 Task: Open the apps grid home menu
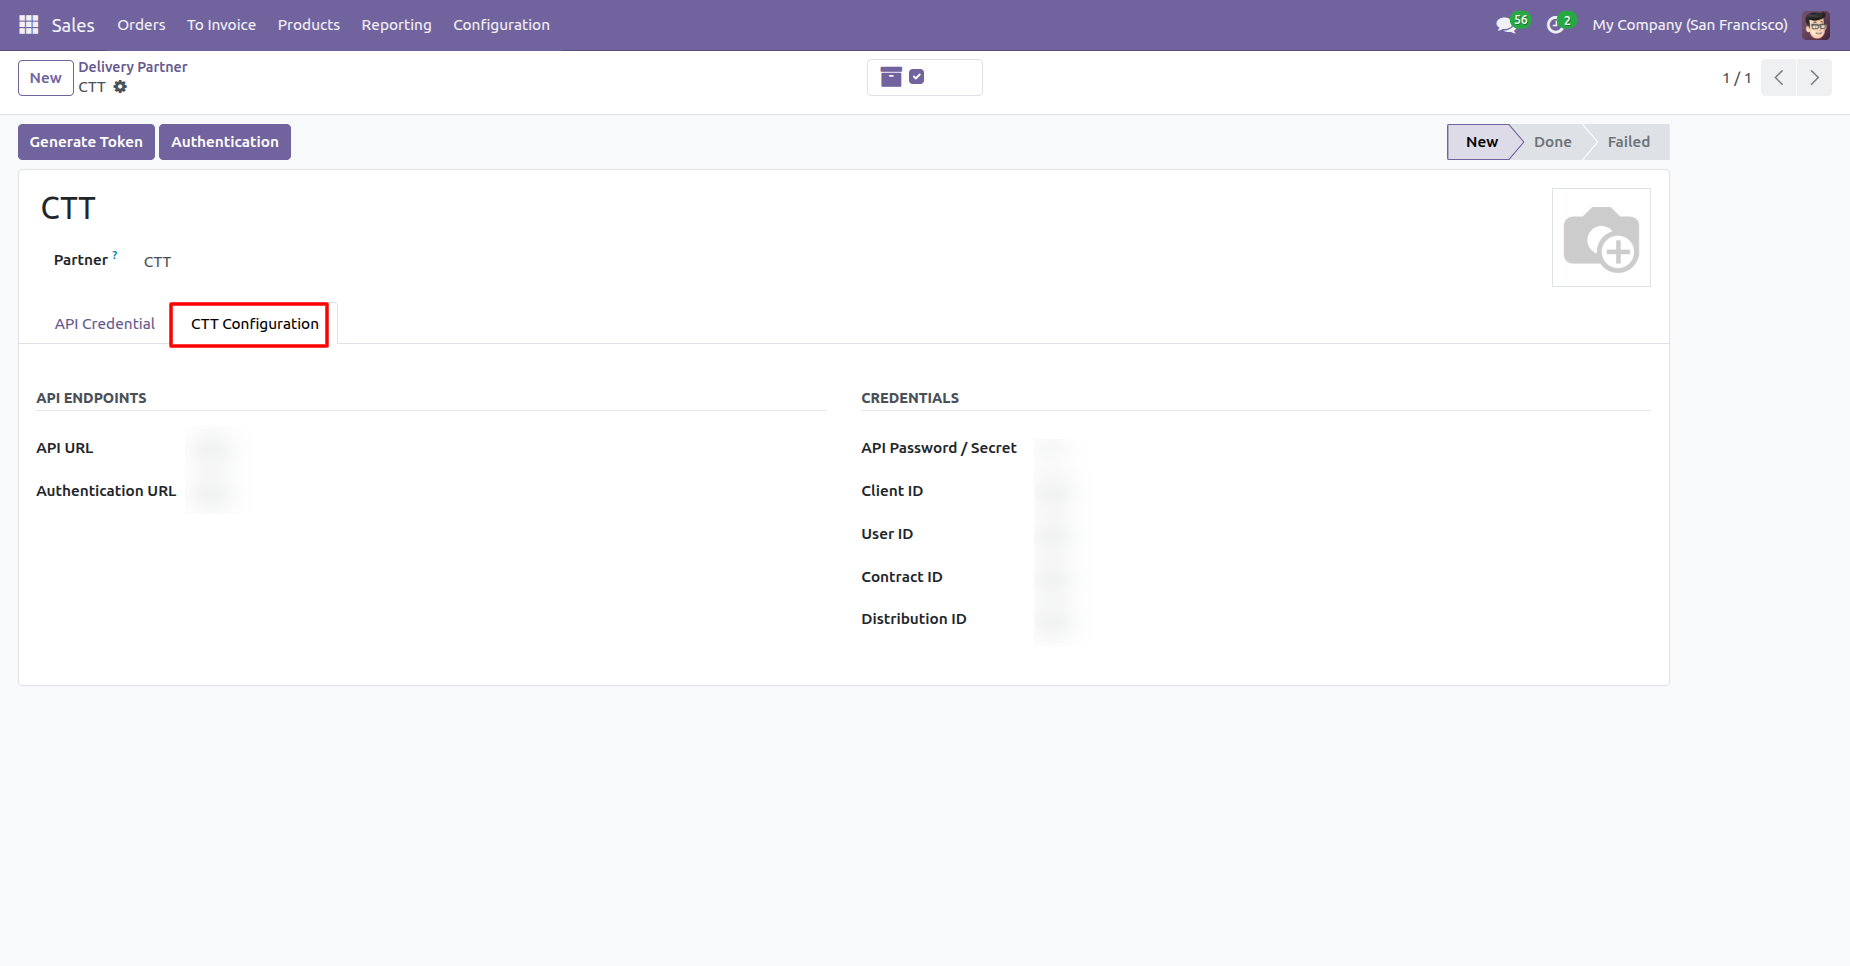[28, 24]
